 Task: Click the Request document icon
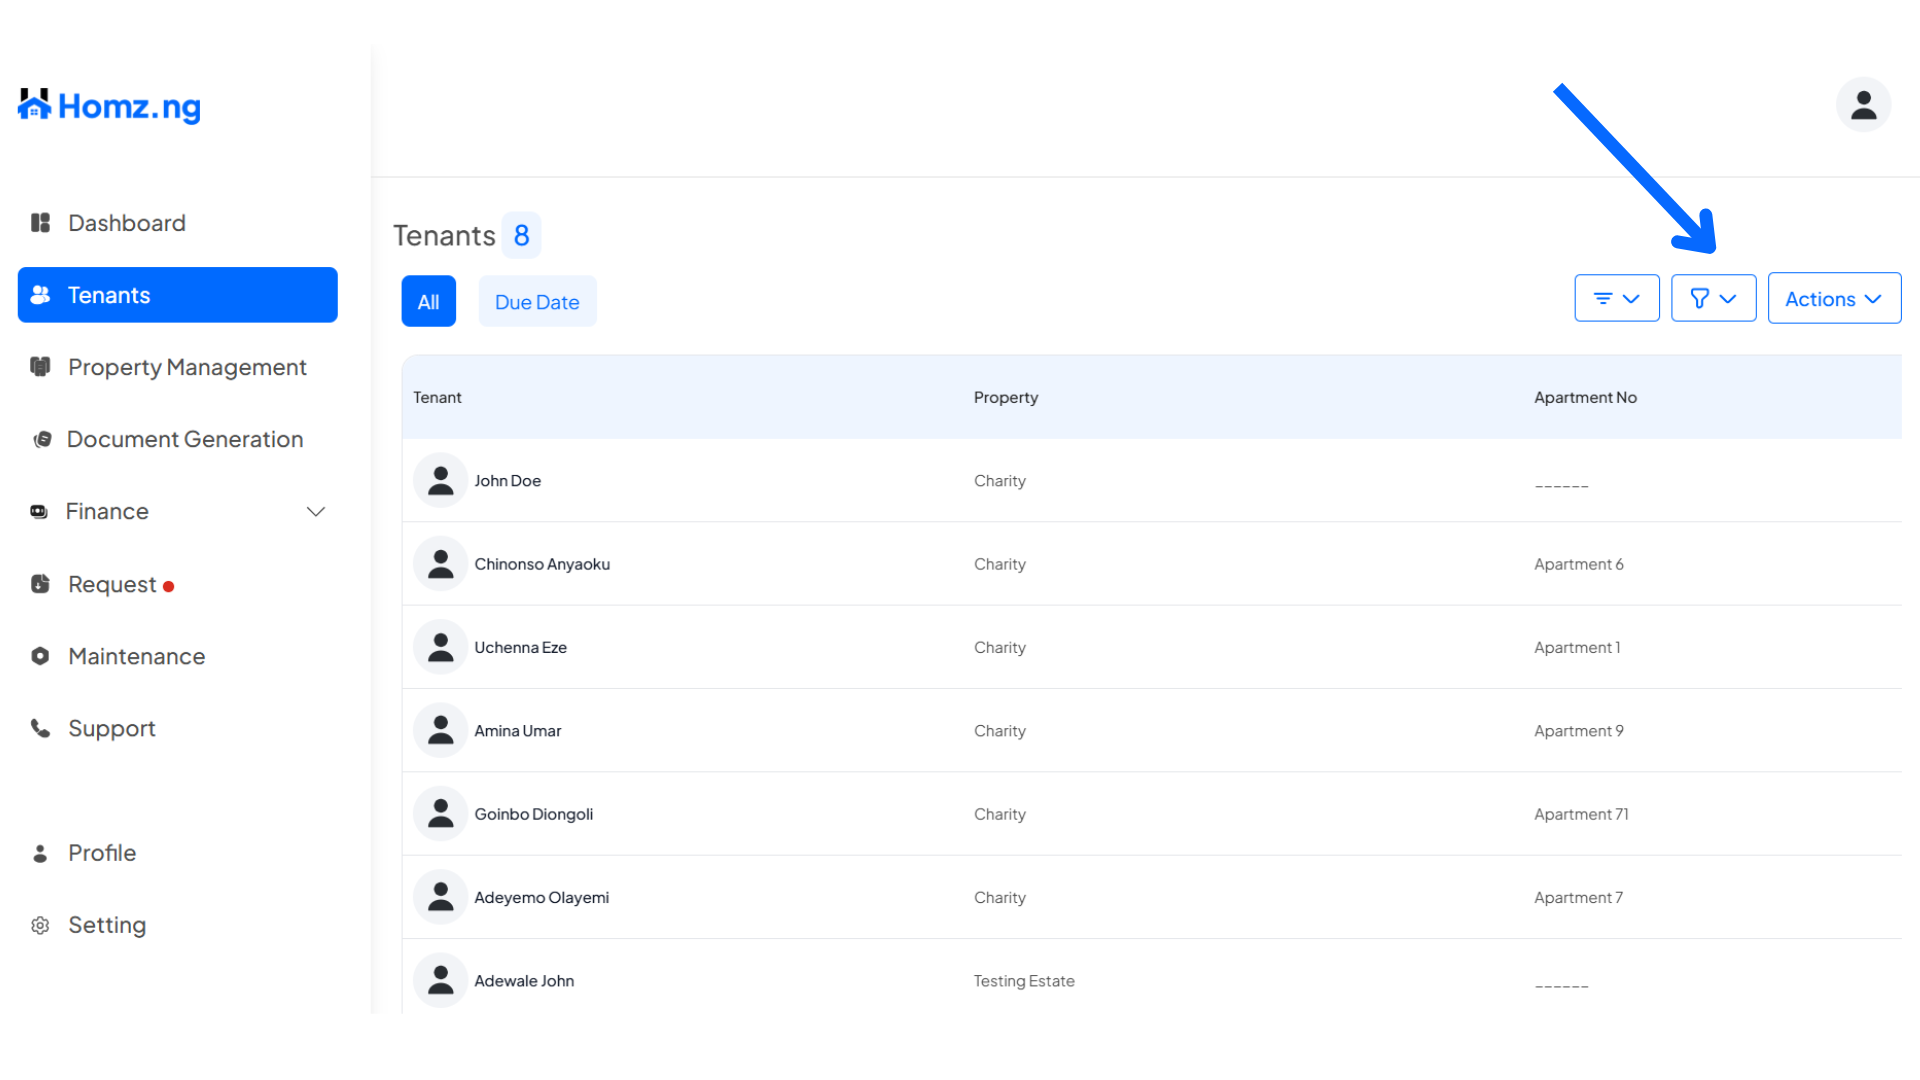[x=40, y=584]
